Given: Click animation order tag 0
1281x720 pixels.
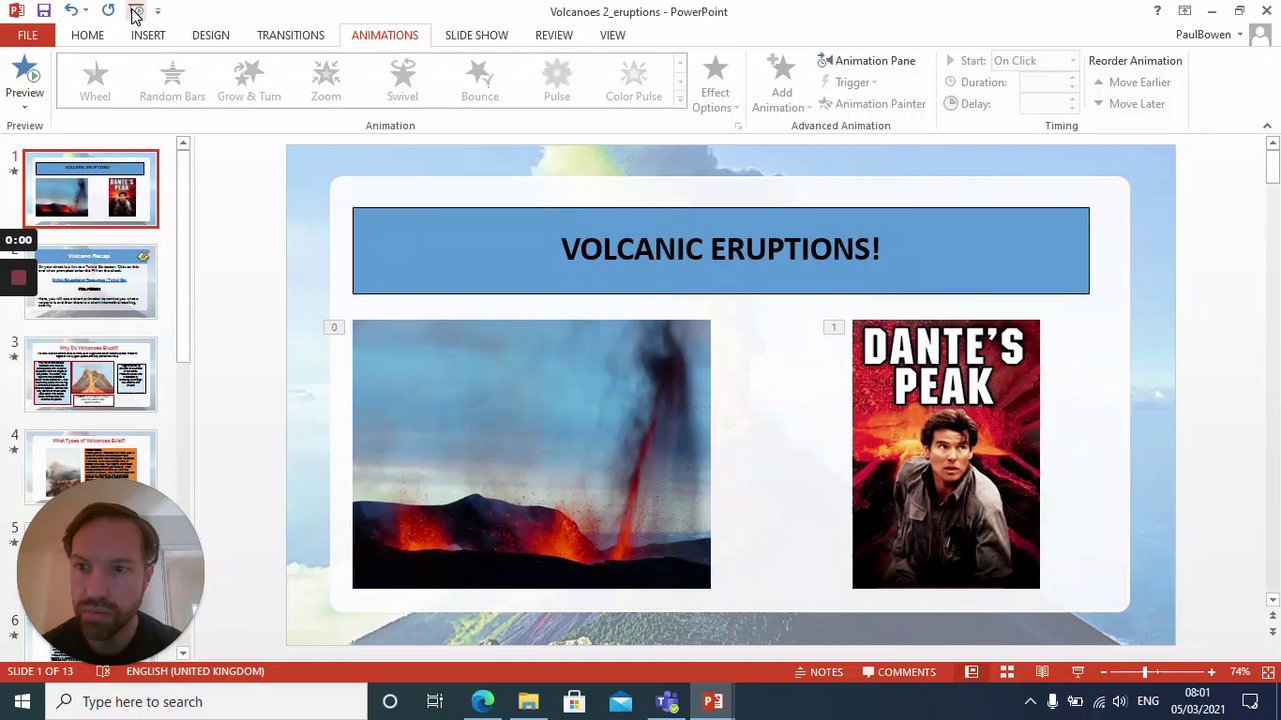Looking at the screenshot, I should [x=334, y=327].
